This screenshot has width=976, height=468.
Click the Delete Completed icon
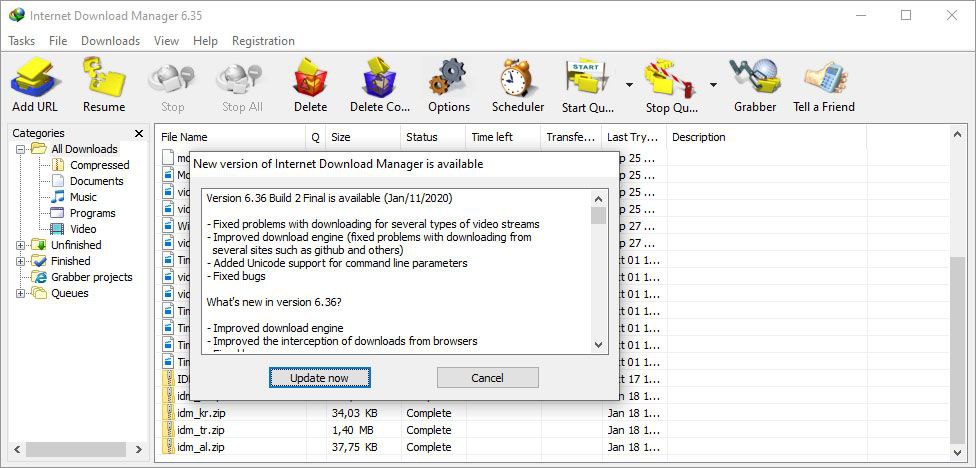tap(379, 78)
